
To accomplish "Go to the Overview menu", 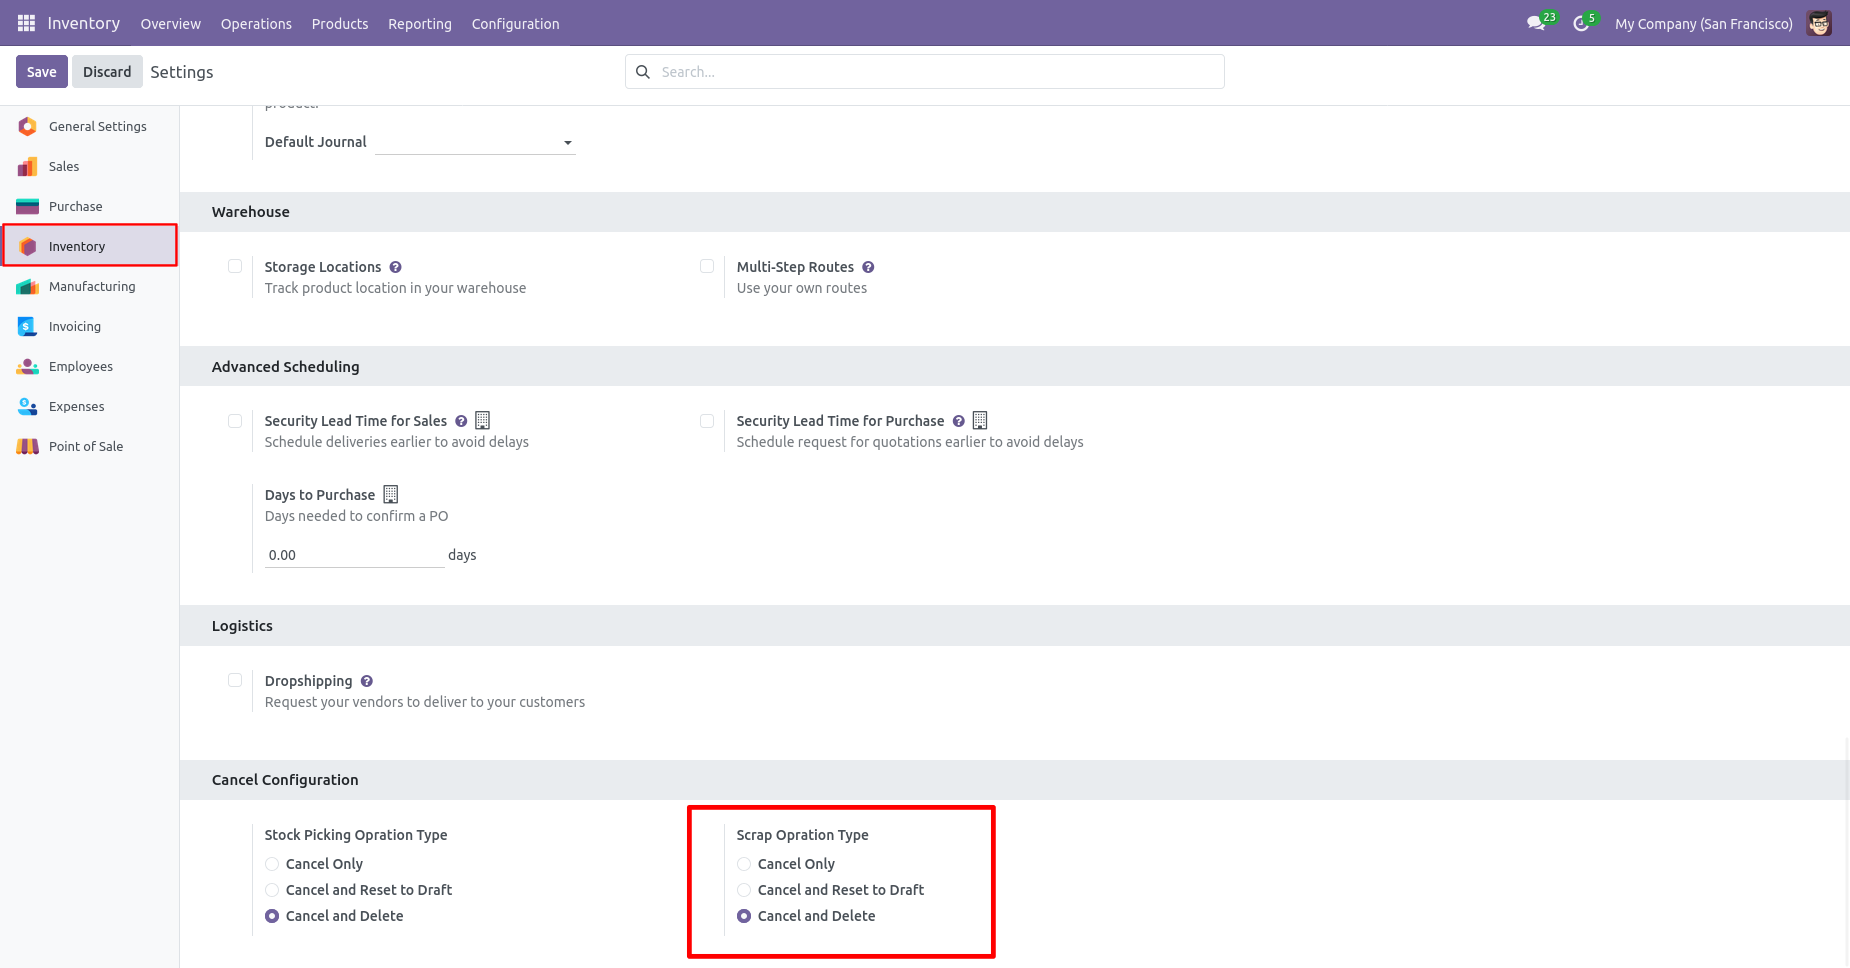I will [170, 23].
